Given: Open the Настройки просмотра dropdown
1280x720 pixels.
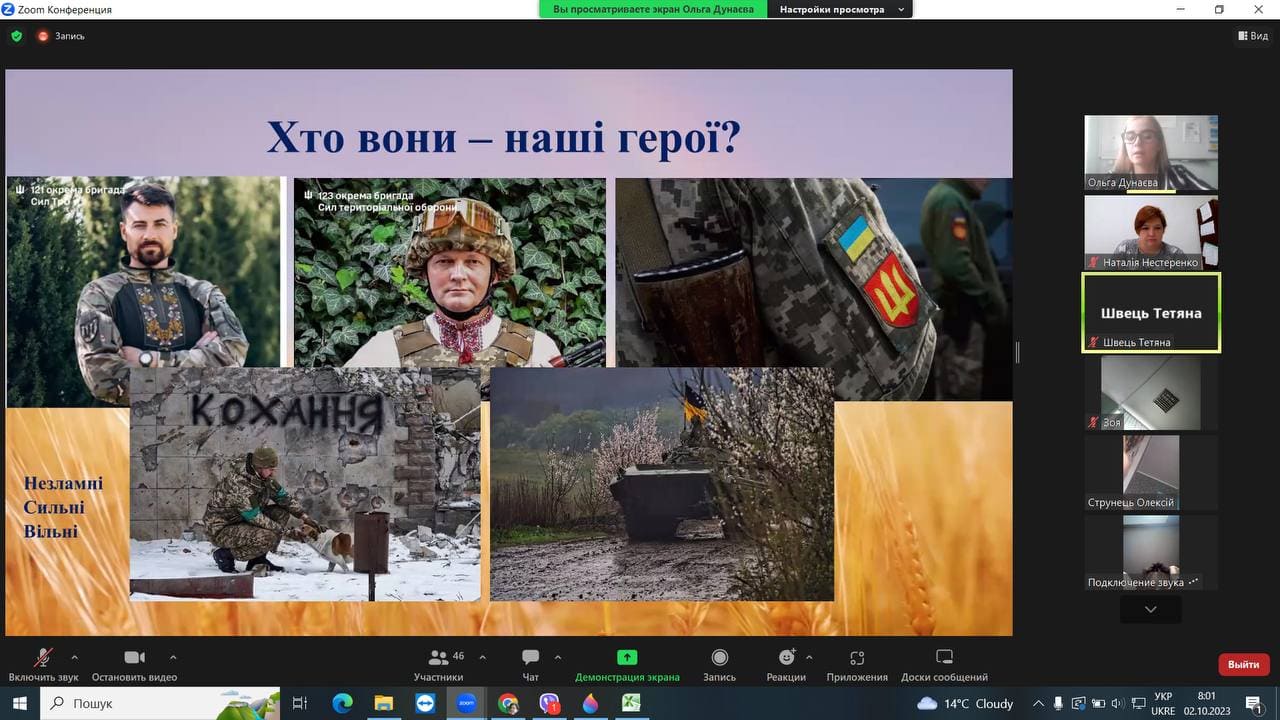Looking at the screenshot, I should coord(841,9).
